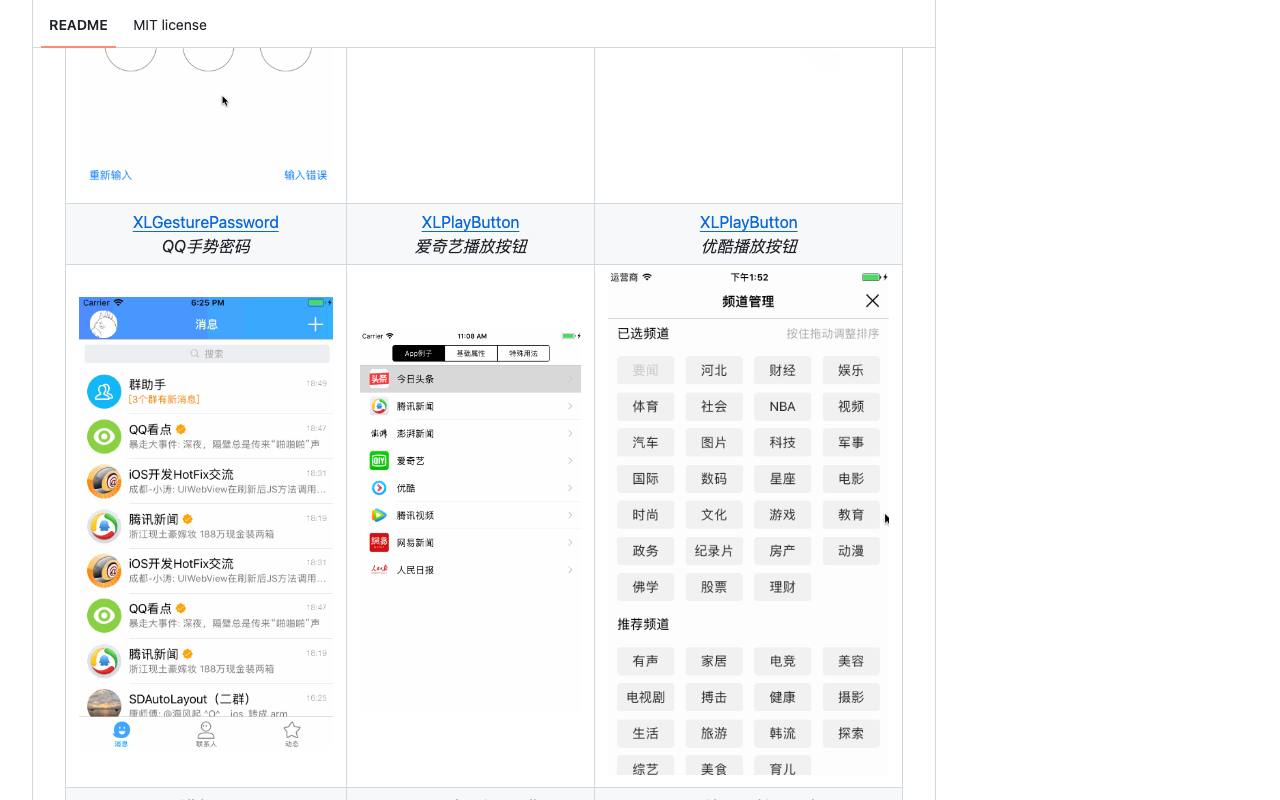
Task: Click the 联系人 tab icon in the bottom bar
Action: pyautogui.click(x=206, y=730)
